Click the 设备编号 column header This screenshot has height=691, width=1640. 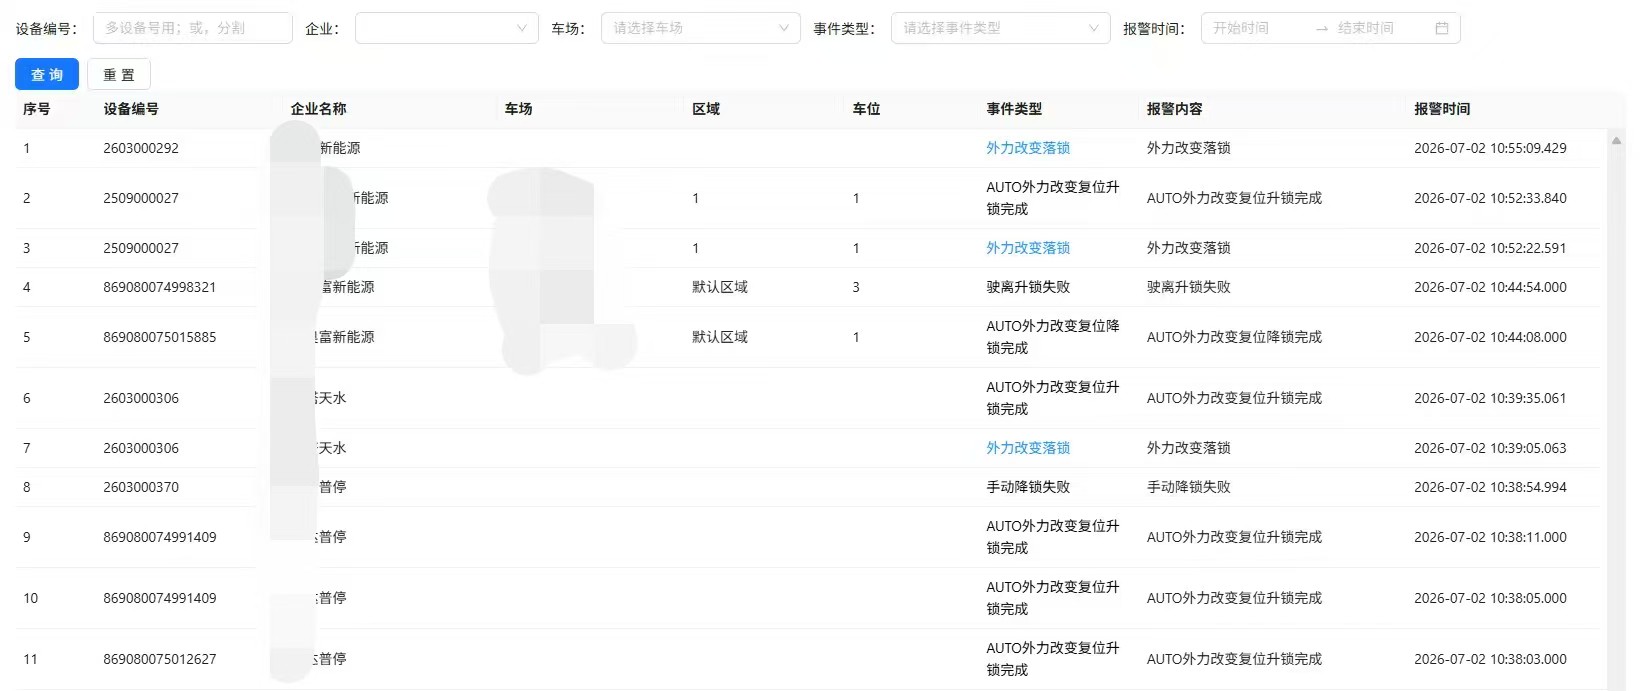coord(131,109)
